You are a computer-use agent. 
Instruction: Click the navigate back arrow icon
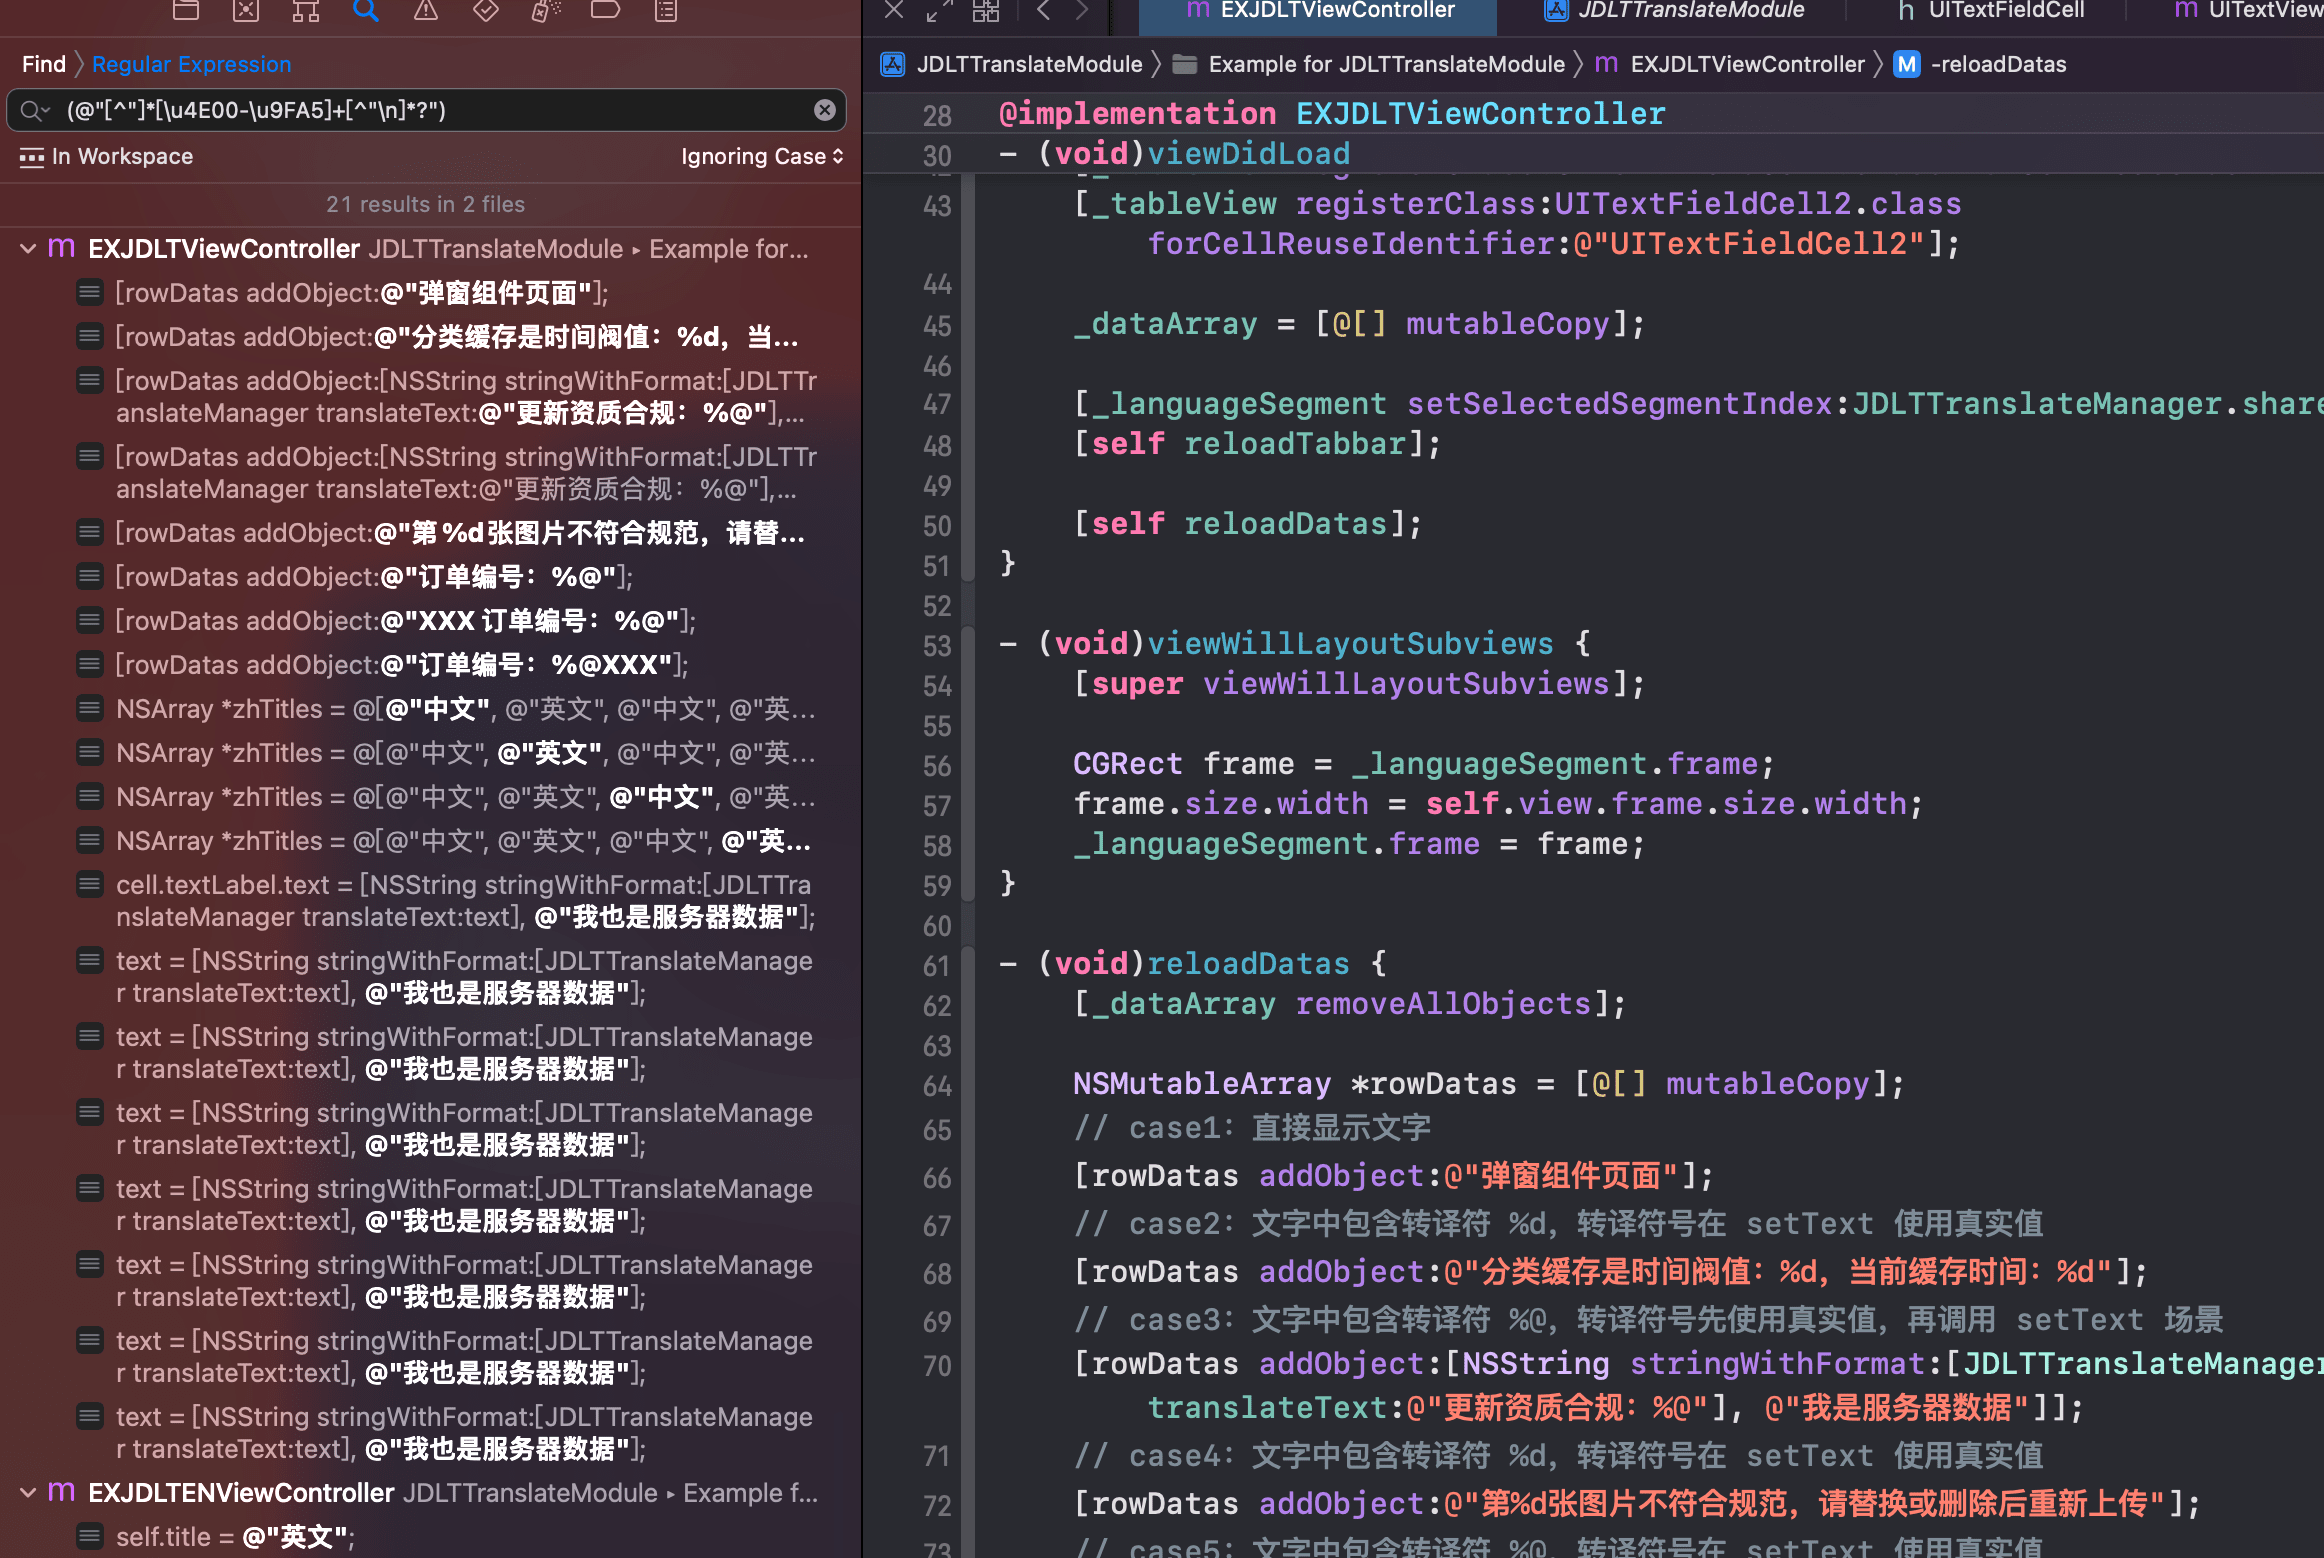click(x=1045, y=12)
